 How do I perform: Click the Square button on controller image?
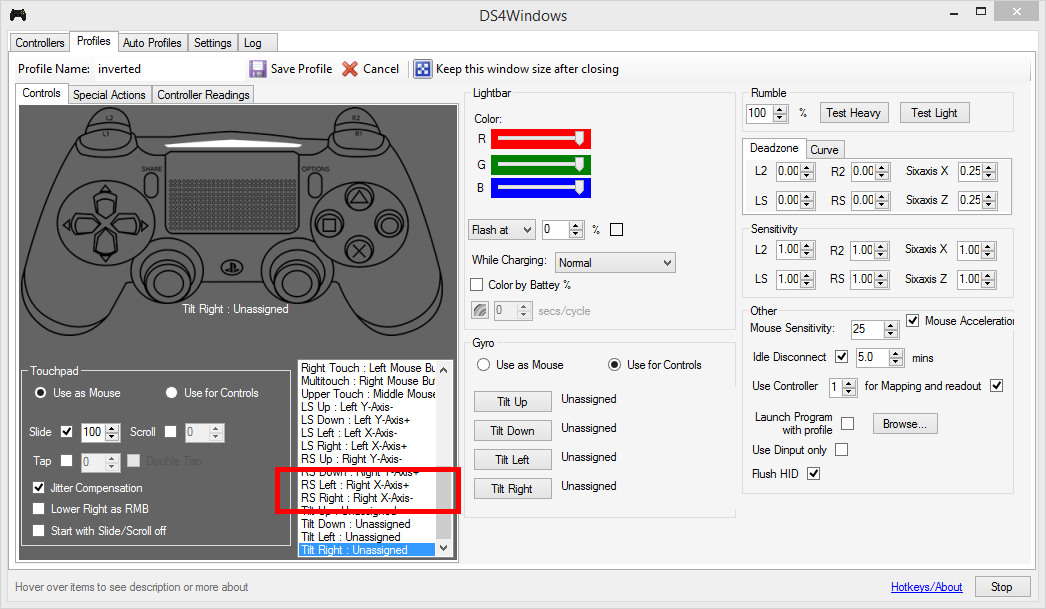[329, 224]
